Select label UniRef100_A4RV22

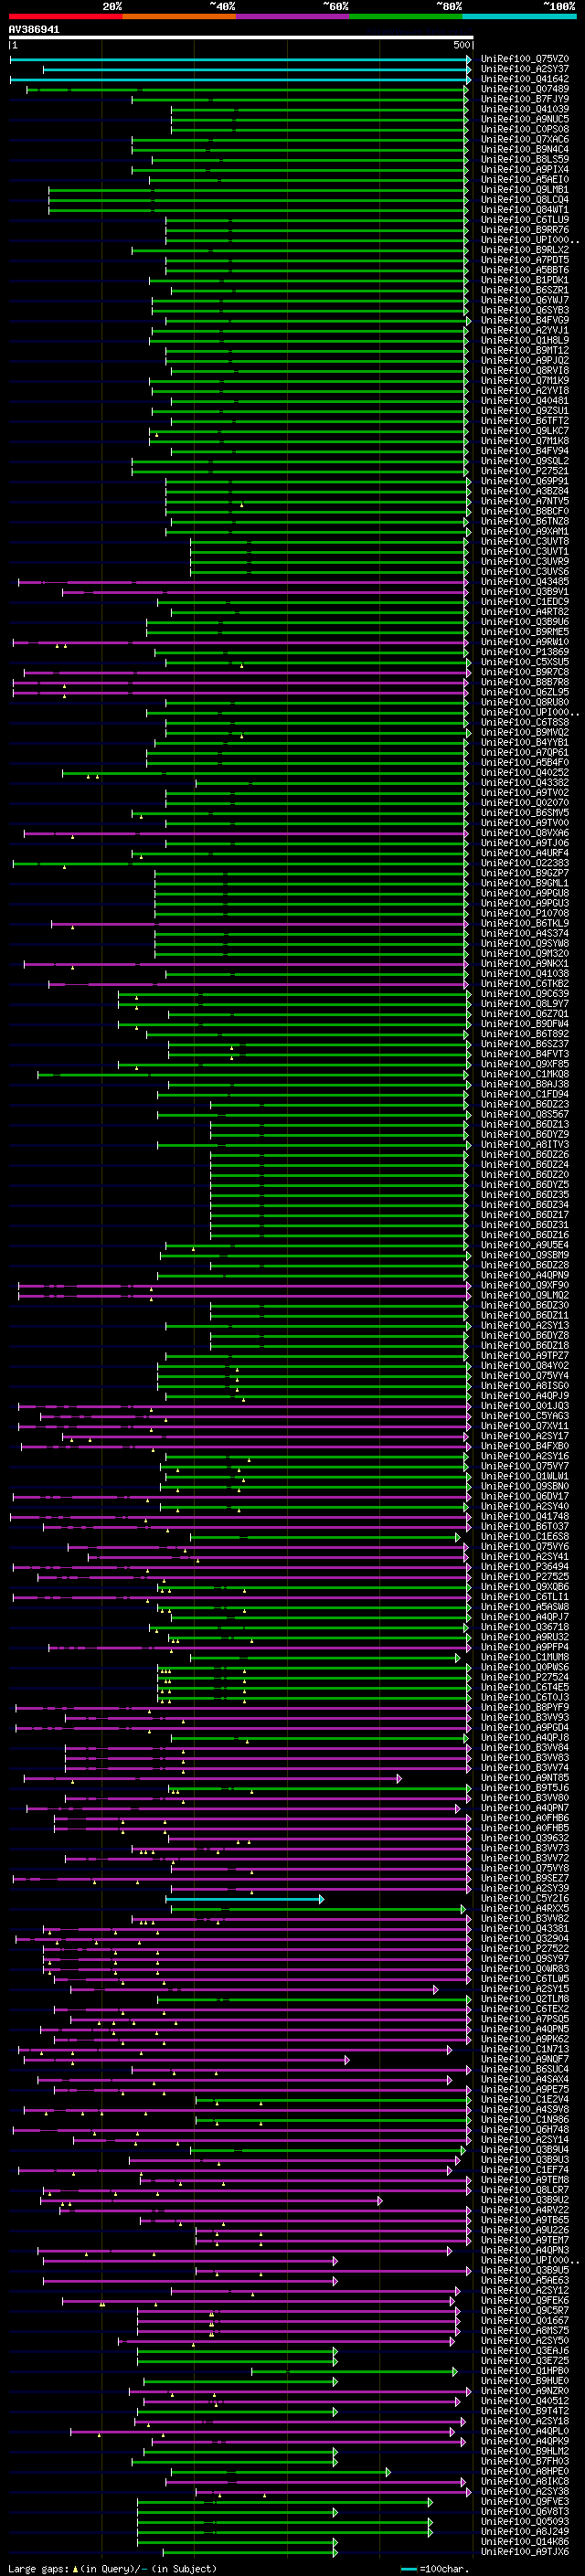(x=525, y=2210)
